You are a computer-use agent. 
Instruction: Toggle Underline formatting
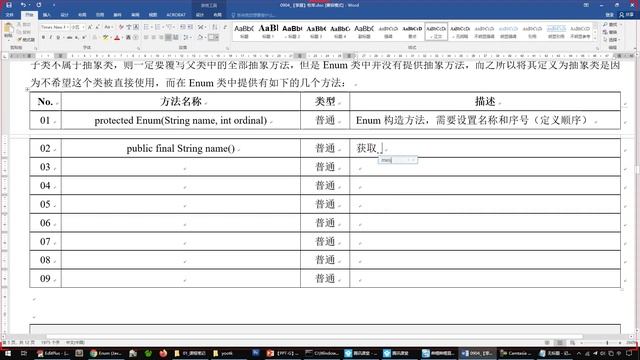58,38
